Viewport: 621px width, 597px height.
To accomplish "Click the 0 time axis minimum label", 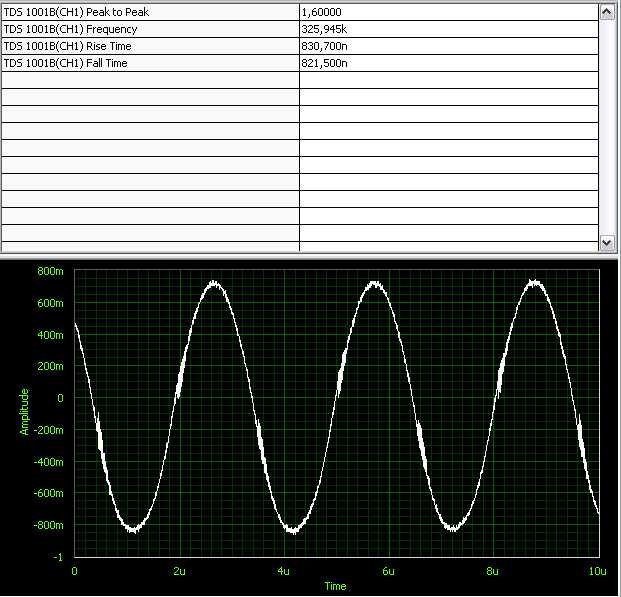I will (x=74, y=571).
